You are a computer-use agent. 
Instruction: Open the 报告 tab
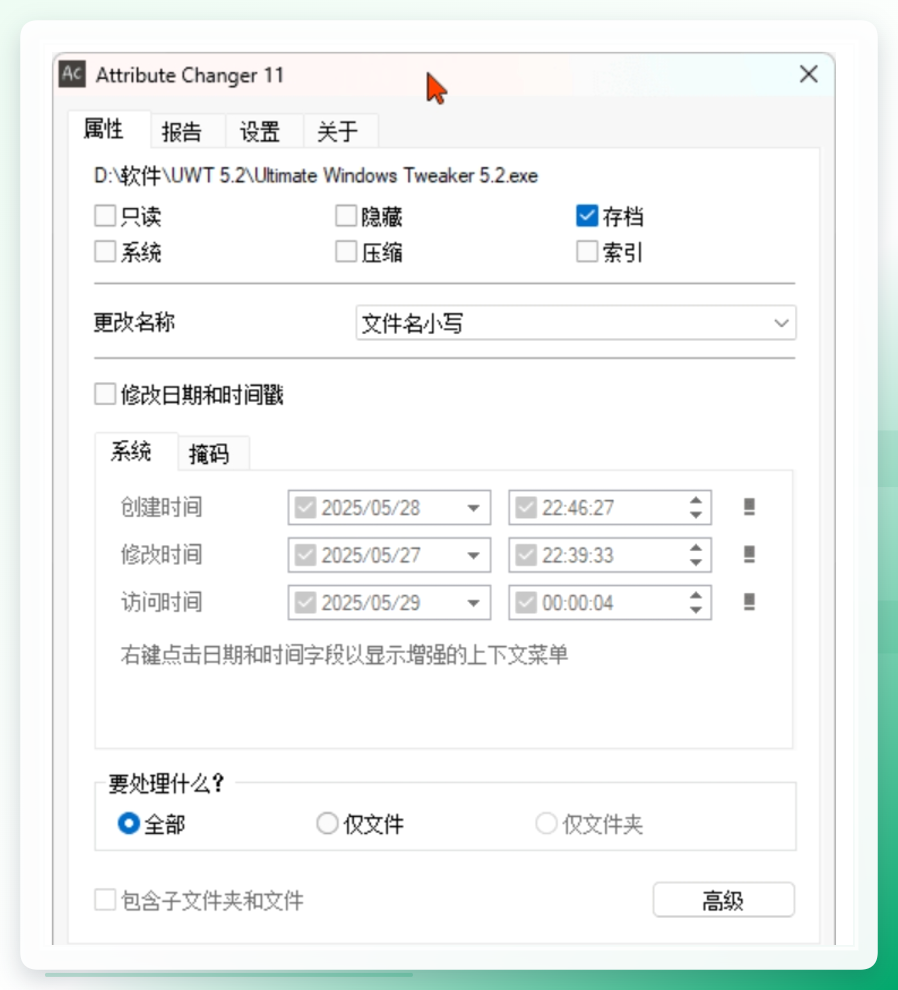(x=188, y=131)
